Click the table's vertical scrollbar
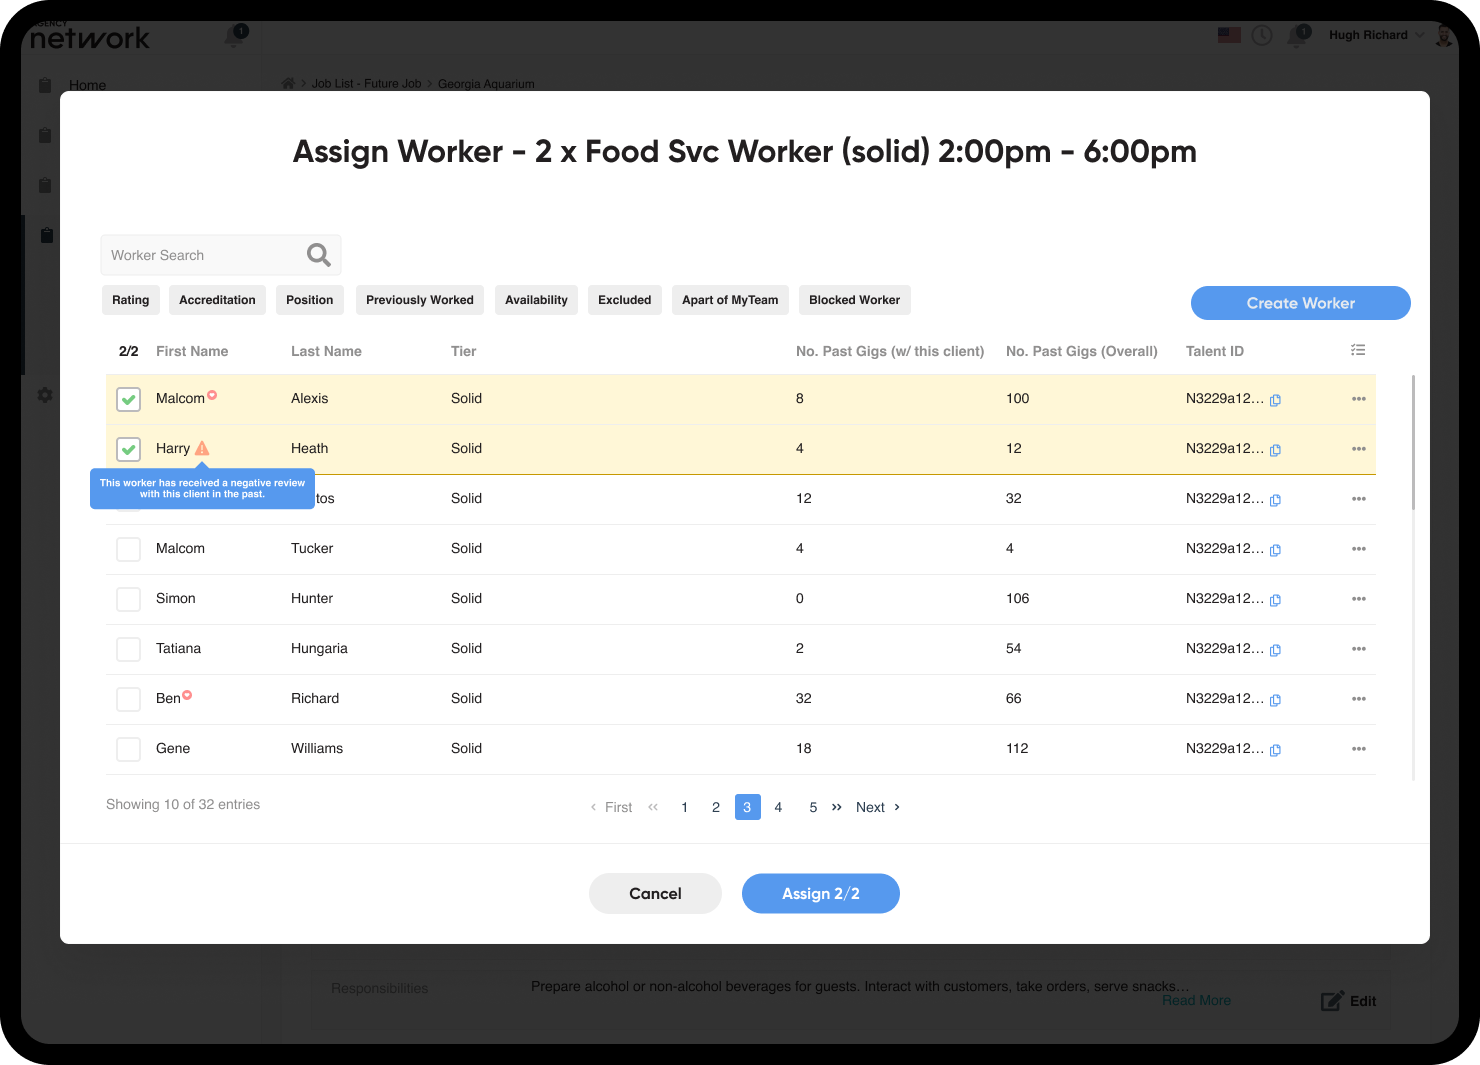 [x=1413, y=442]
